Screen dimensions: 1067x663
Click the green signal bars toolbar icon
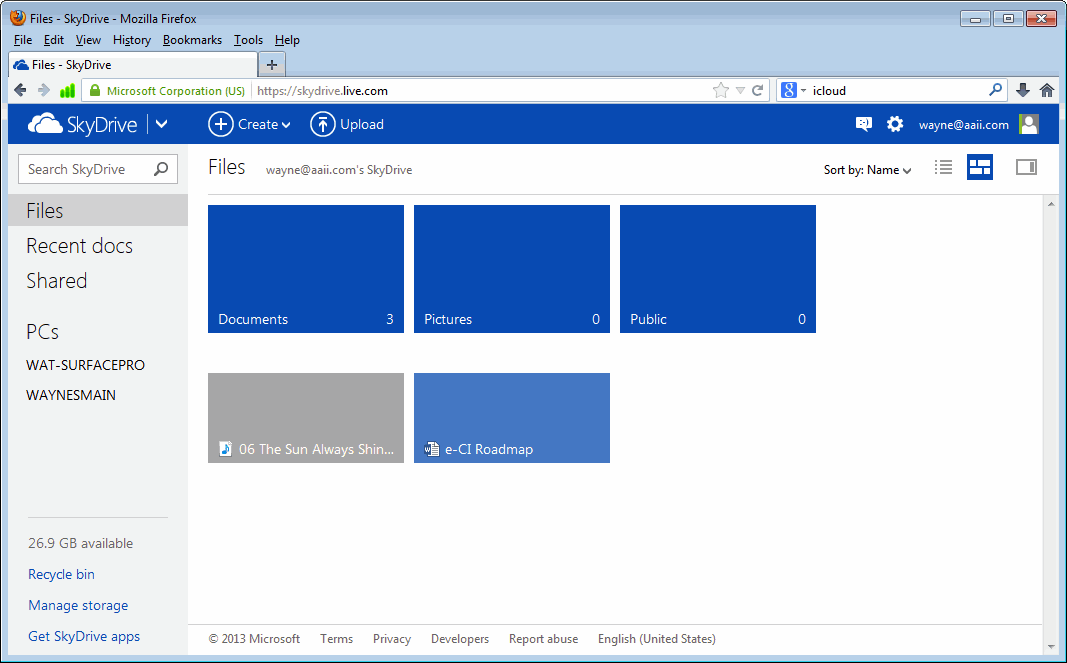67,90
